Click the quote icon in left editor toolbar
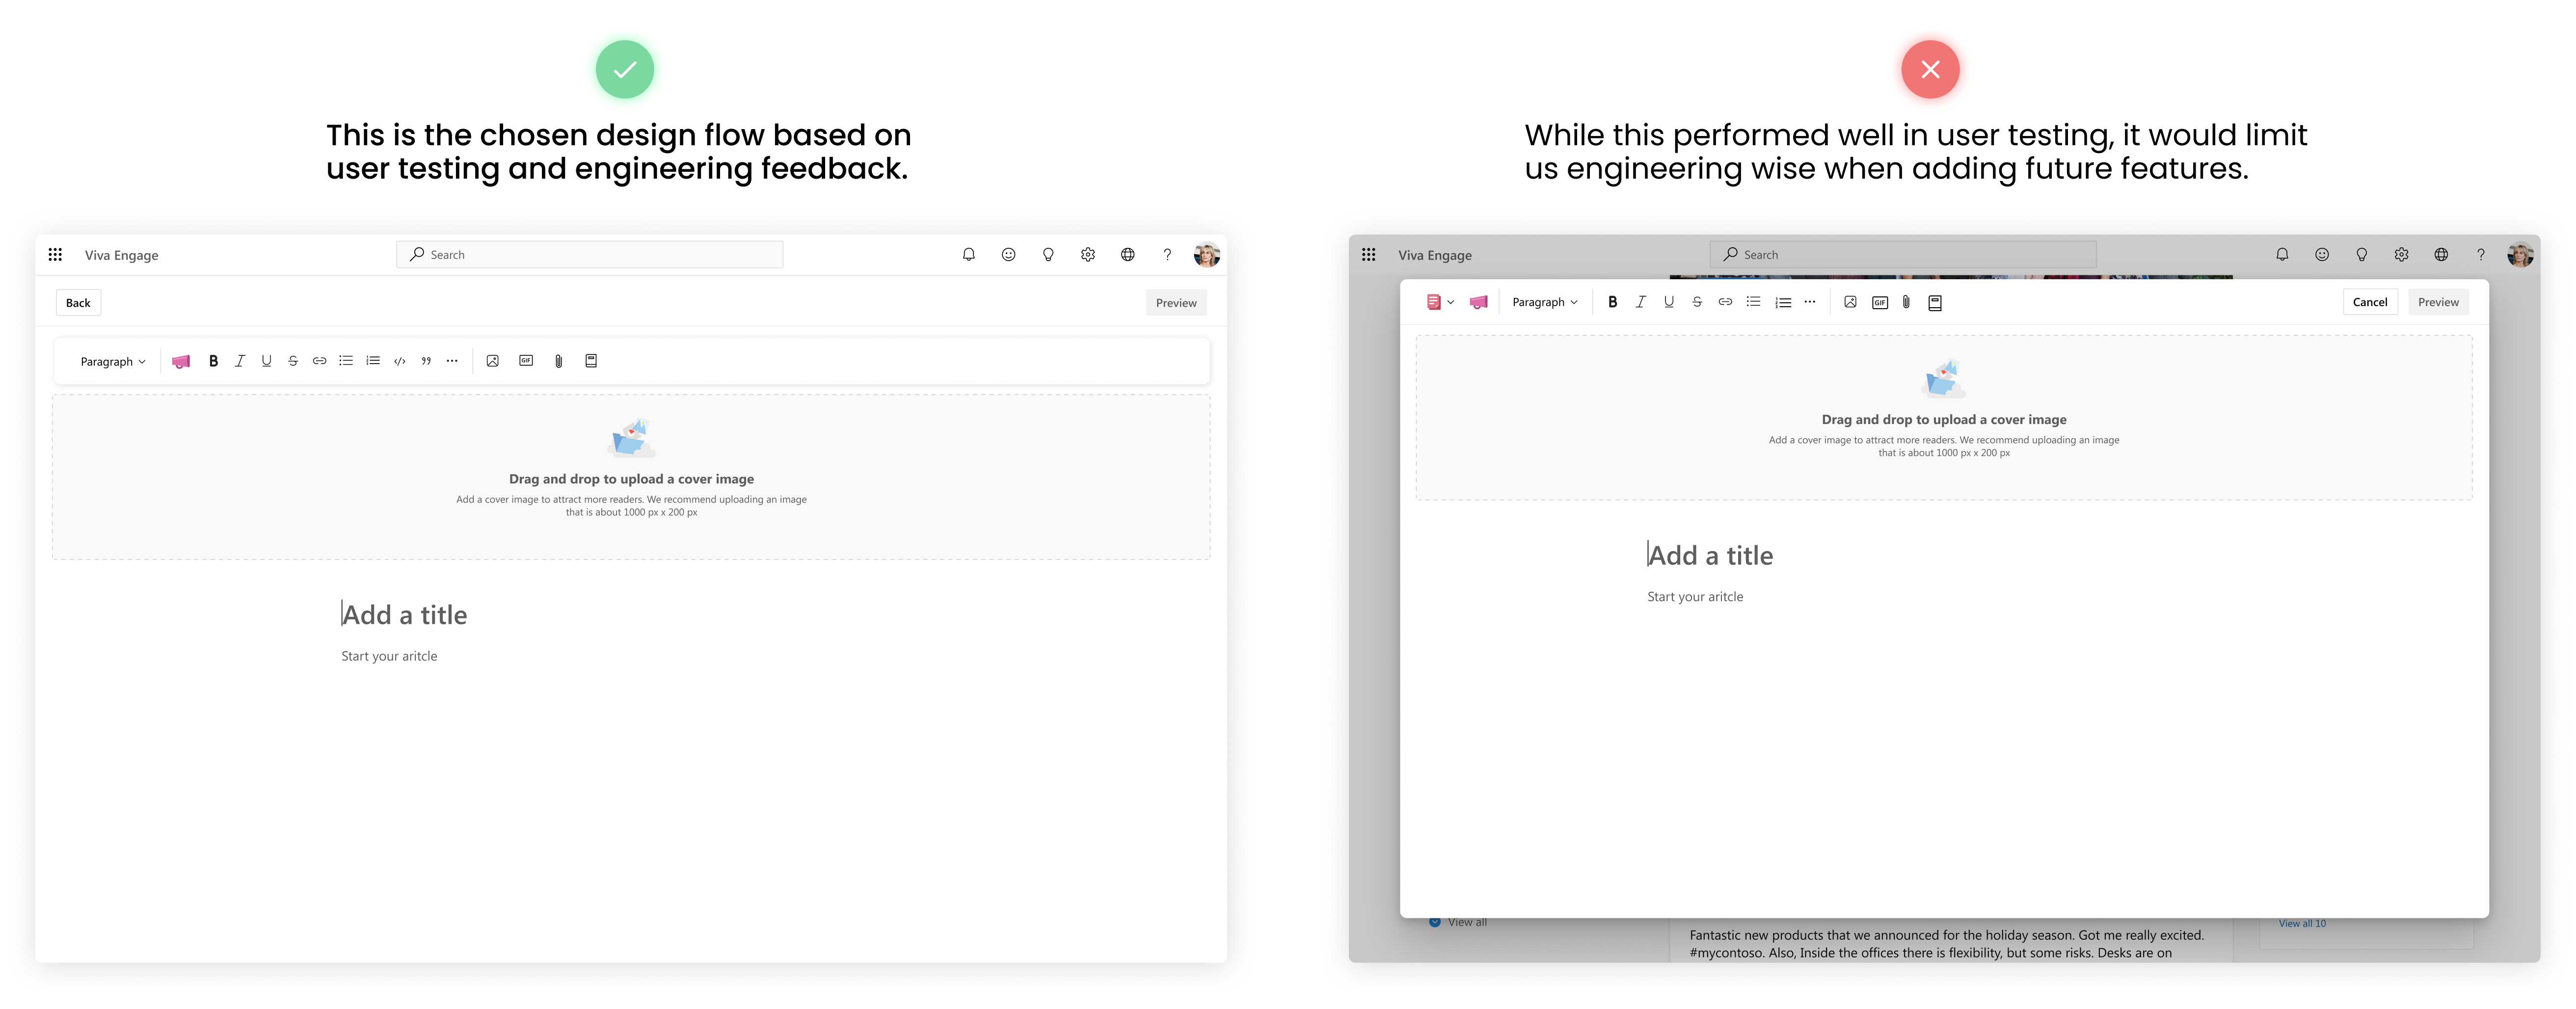Viewport: 2576px width, 1009px height. [426, 361]
